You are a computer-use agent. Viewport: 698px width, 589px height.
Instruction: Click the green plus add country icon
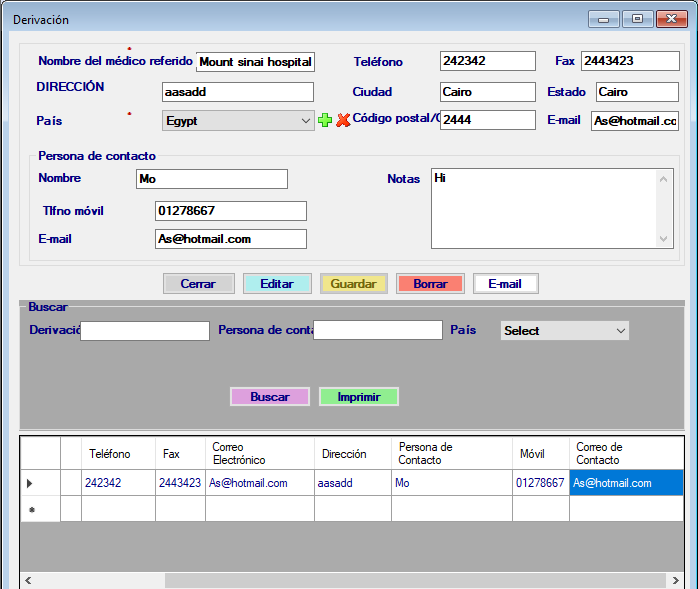point(324,120)
